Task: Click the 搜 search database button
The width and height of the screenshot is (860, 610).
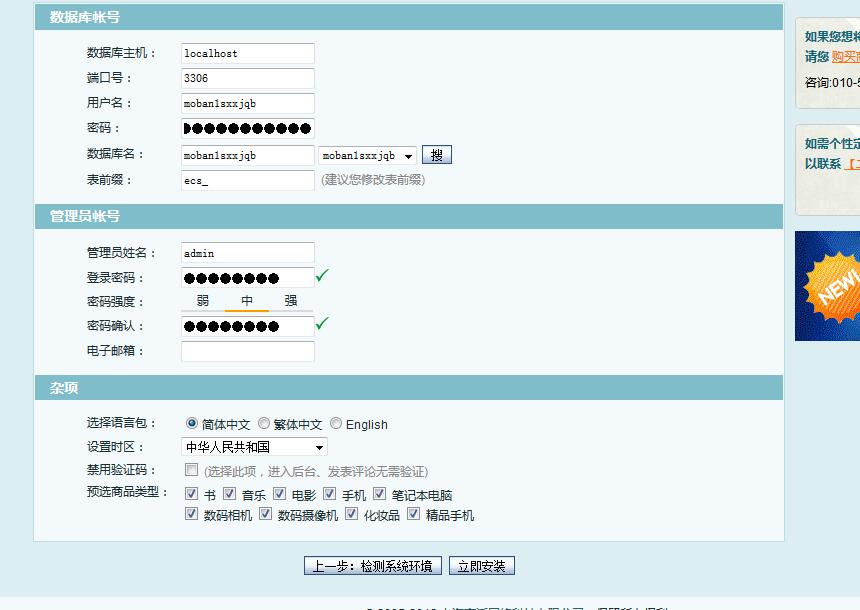Action: click(437, 155)
